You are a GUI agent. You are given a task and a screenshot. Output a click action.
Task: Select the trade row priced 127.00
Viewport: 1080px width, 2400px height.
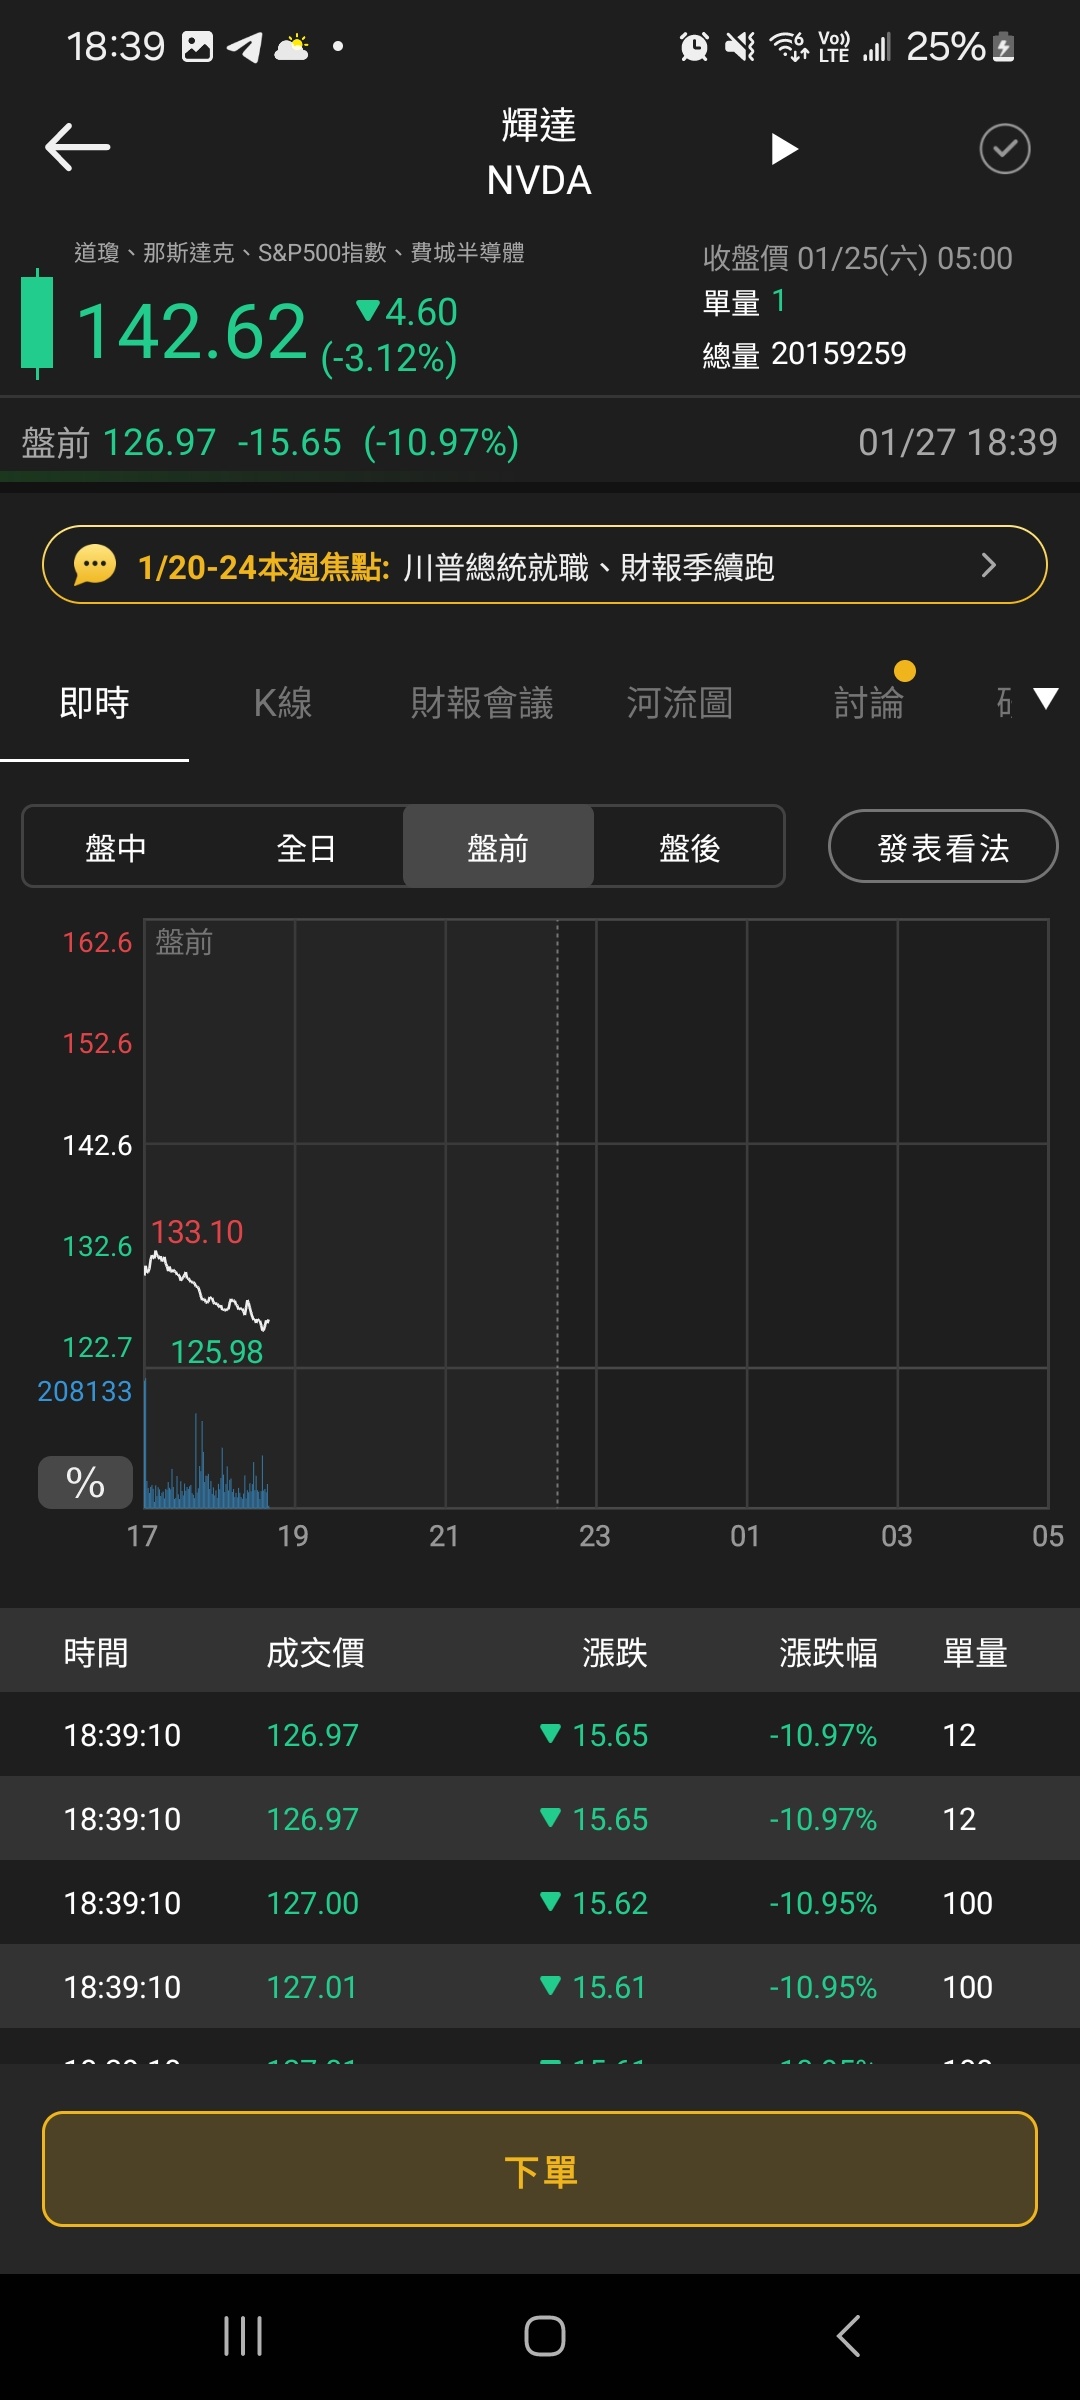[x=540, y=1903]
